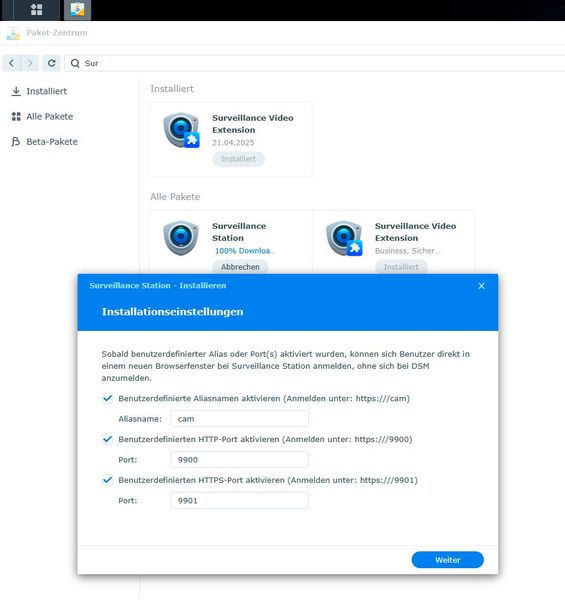Open the DSM main menu grid icon
This screenshot has height=600, width=565.
point(36,10)
